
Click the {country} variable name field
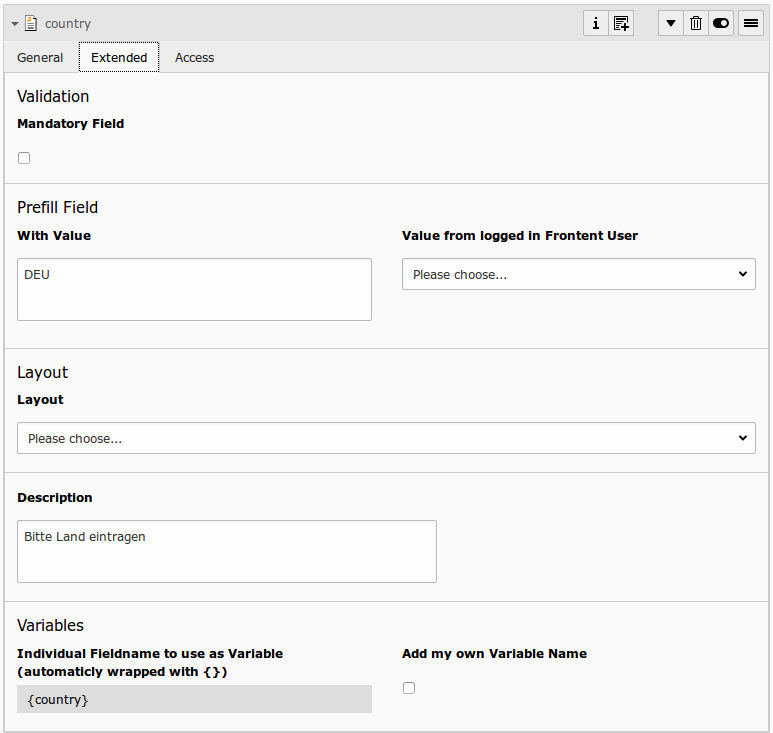click(x=194, y=699)
